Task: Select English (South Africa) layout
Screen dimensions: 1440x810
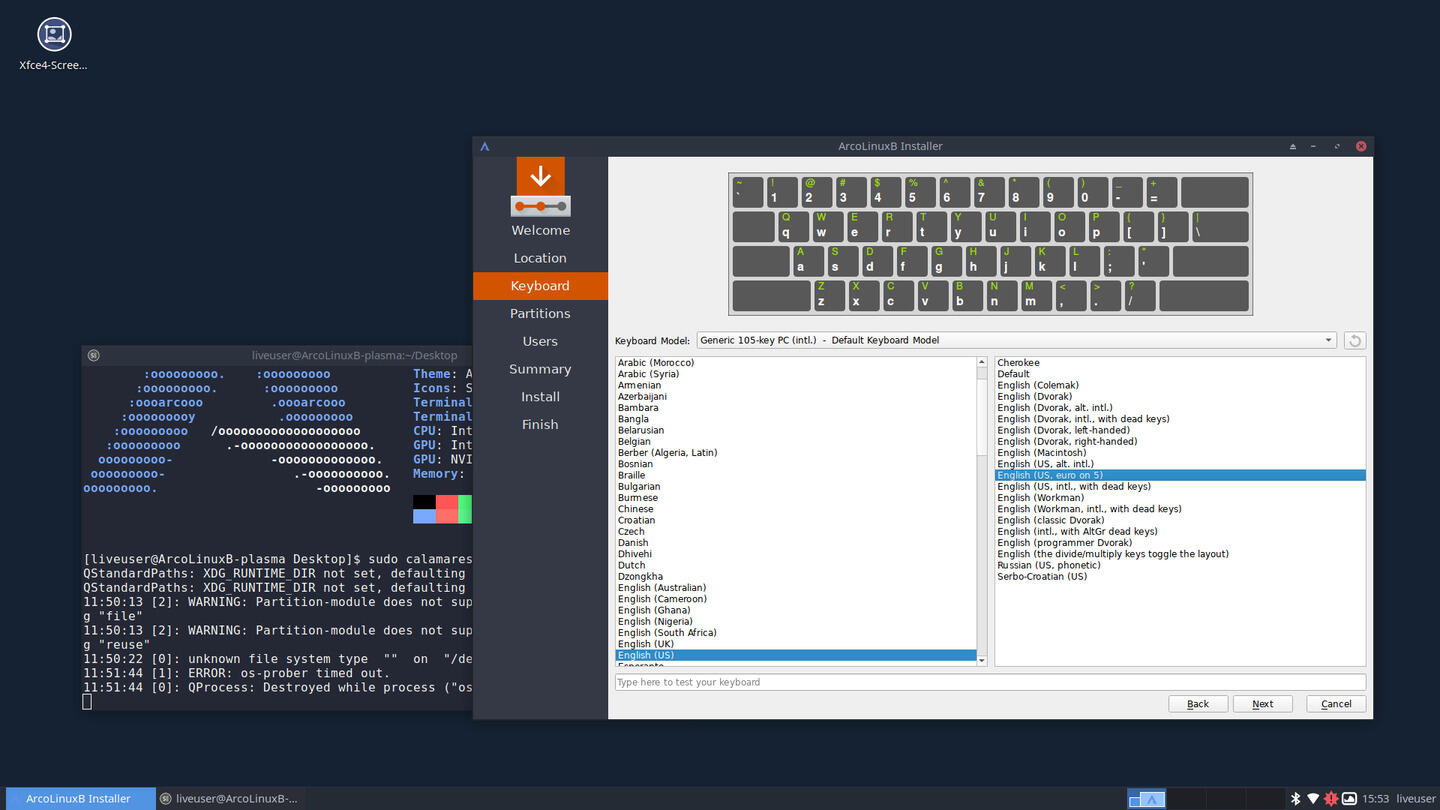Action: coord(796,633)
